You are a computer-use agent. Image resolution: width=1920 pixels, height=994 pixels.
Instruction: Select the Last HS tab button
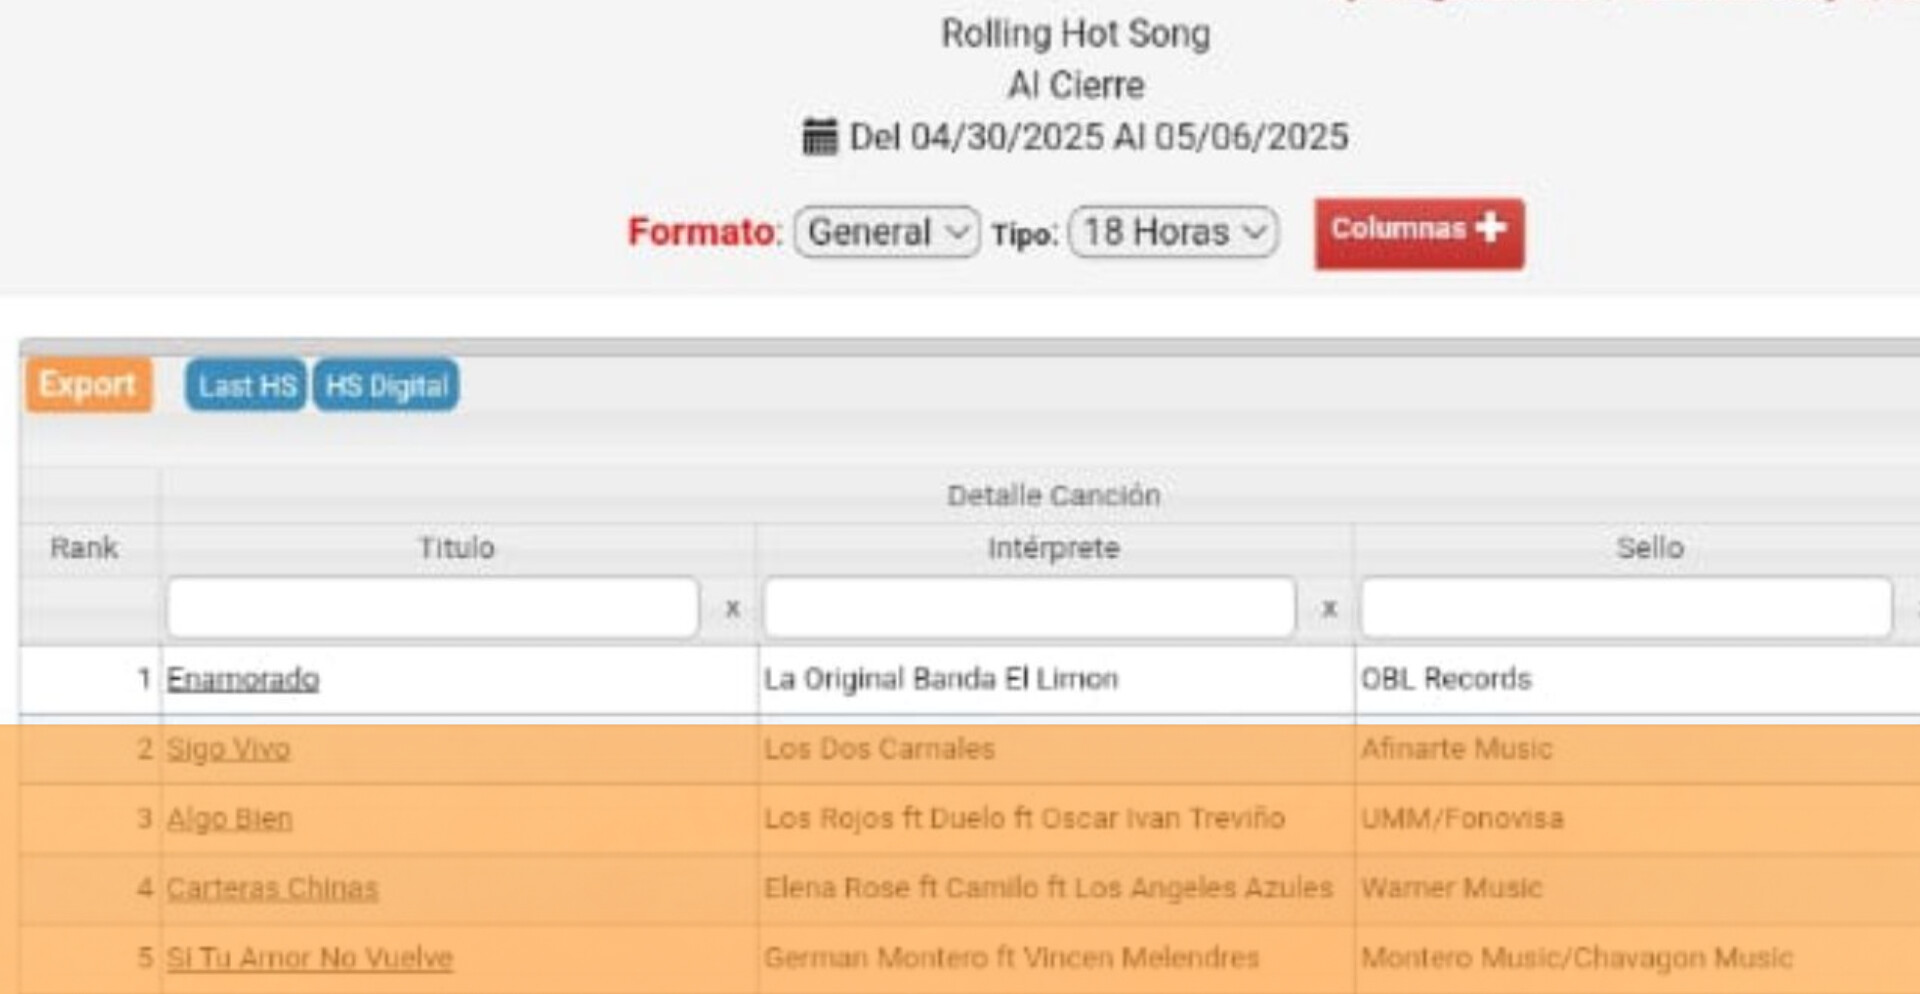coord(246,386)
